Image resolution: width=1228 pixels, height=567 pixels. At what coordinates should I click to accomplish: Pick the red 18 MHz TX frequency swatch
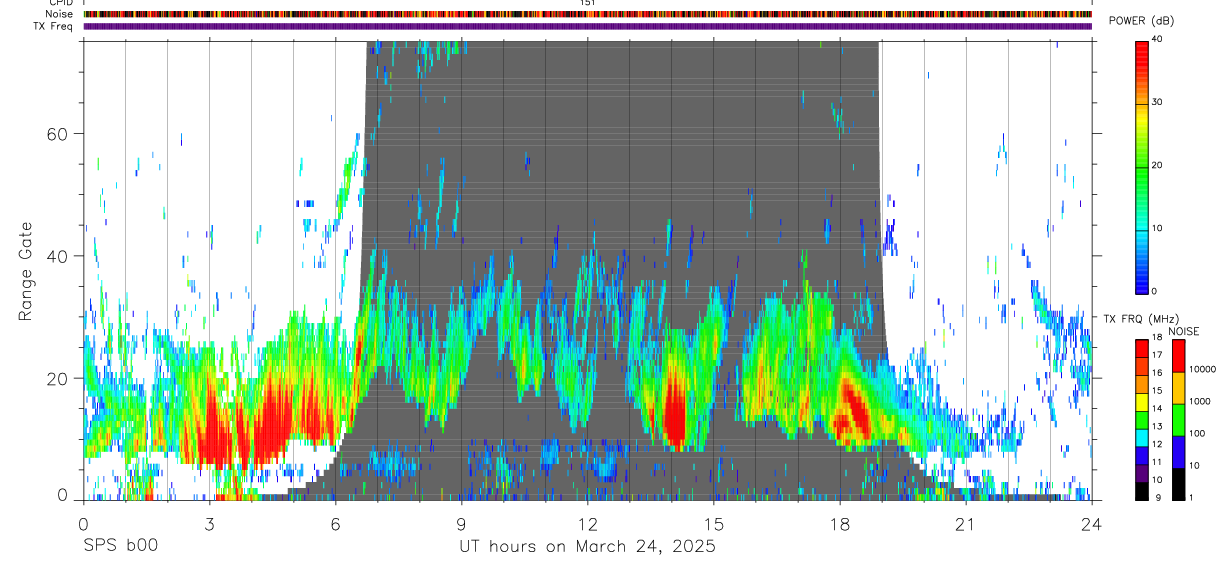click(1142, 345)
